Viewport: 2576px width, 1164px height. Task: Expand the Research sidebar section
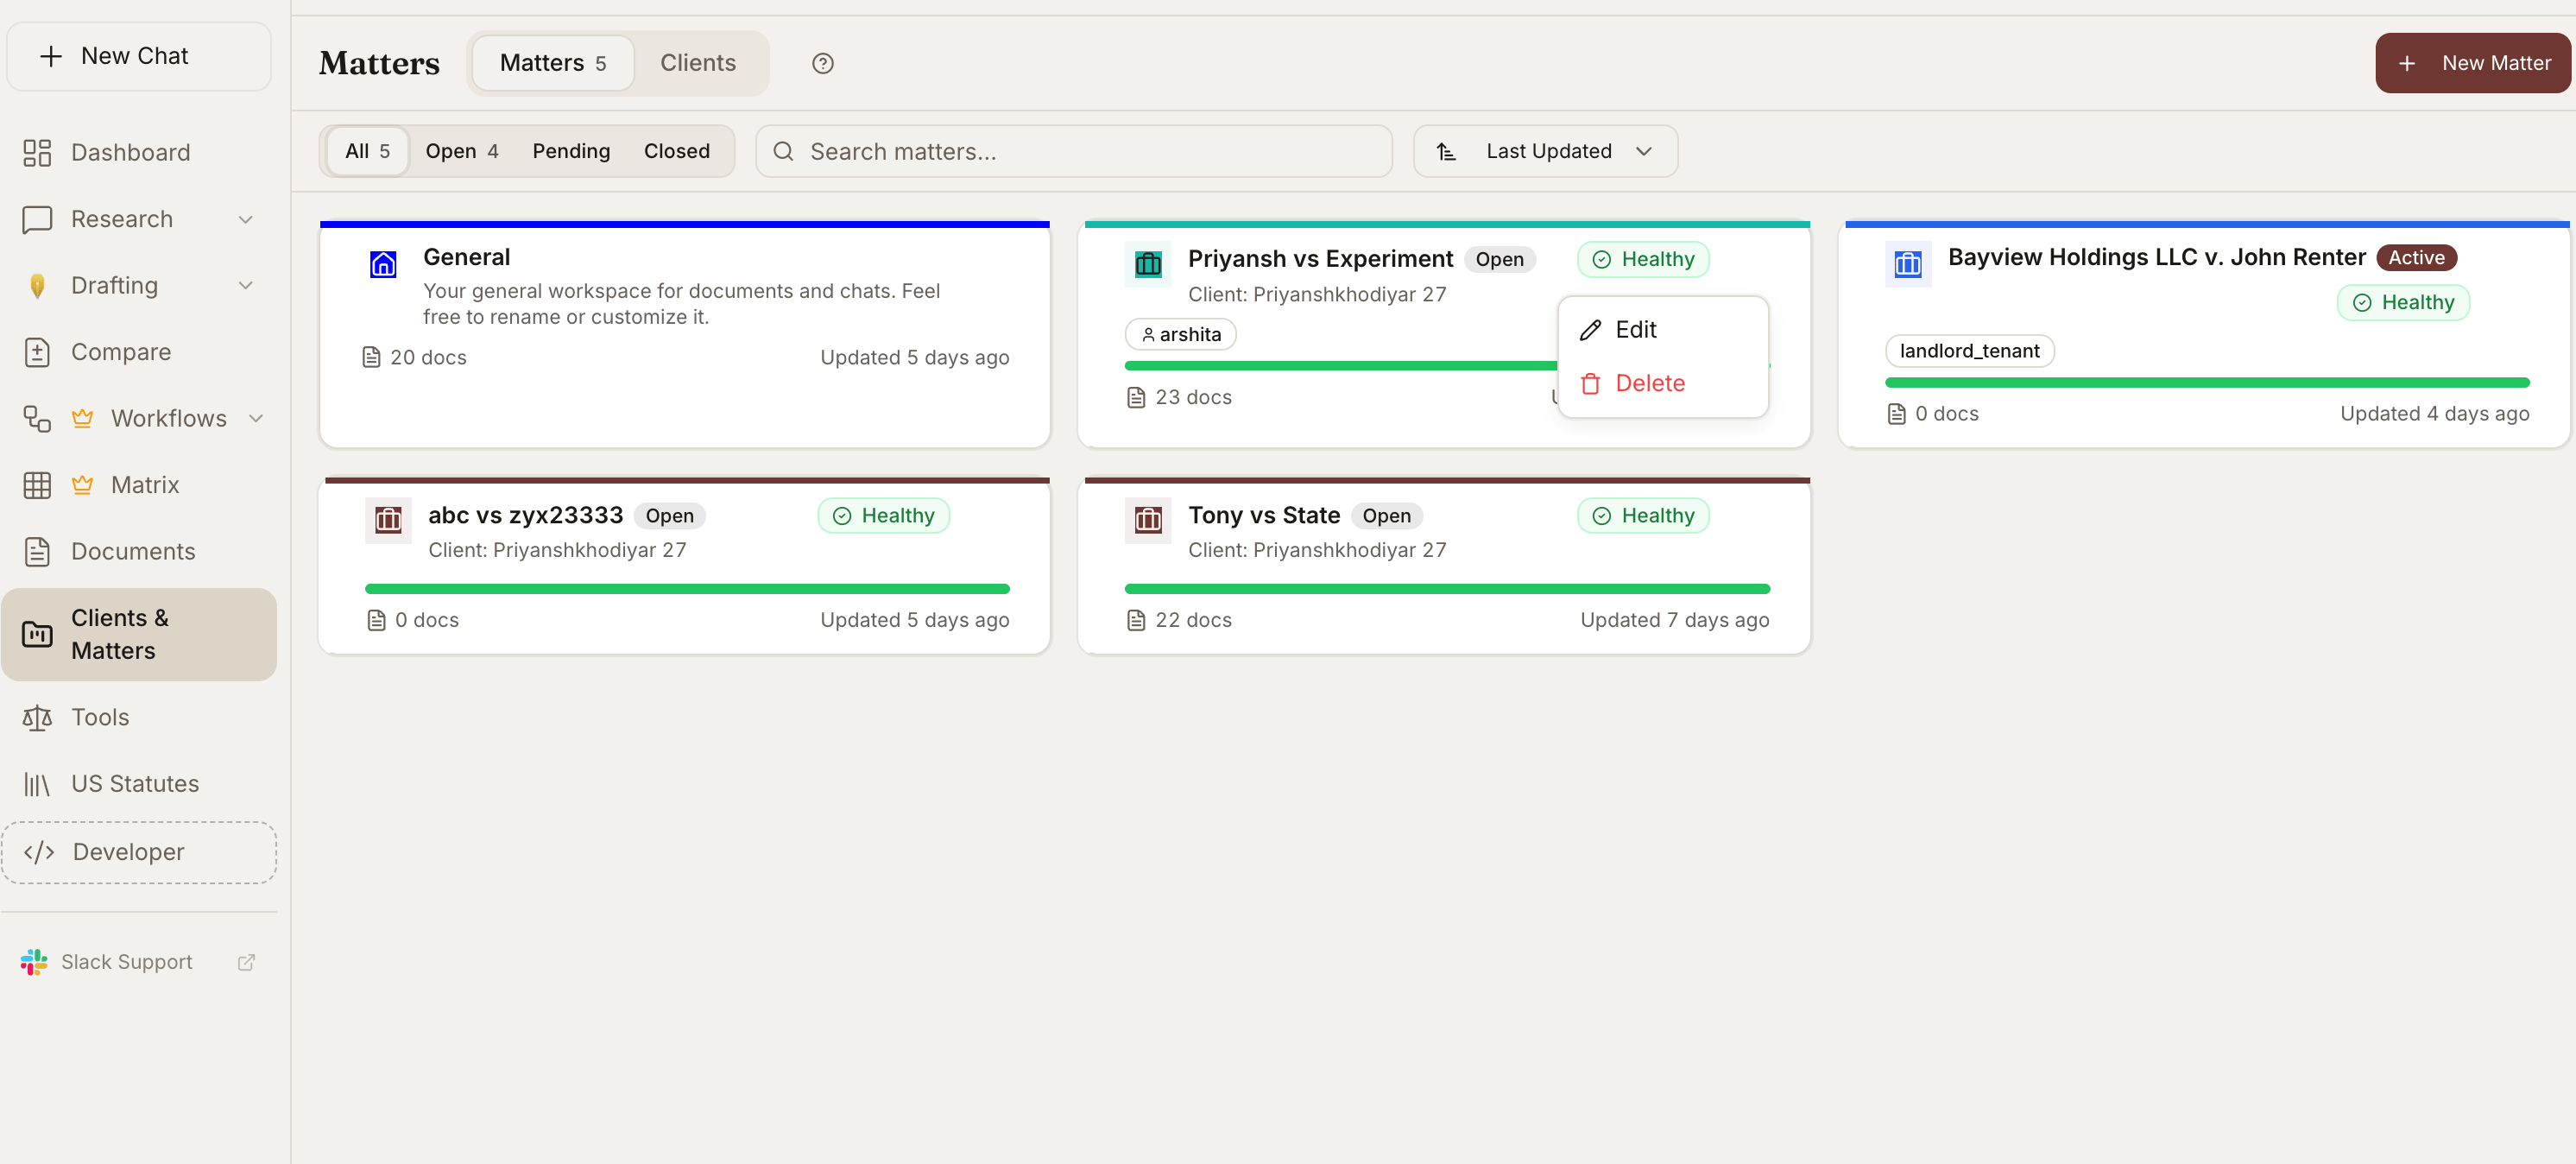(245, 219)
